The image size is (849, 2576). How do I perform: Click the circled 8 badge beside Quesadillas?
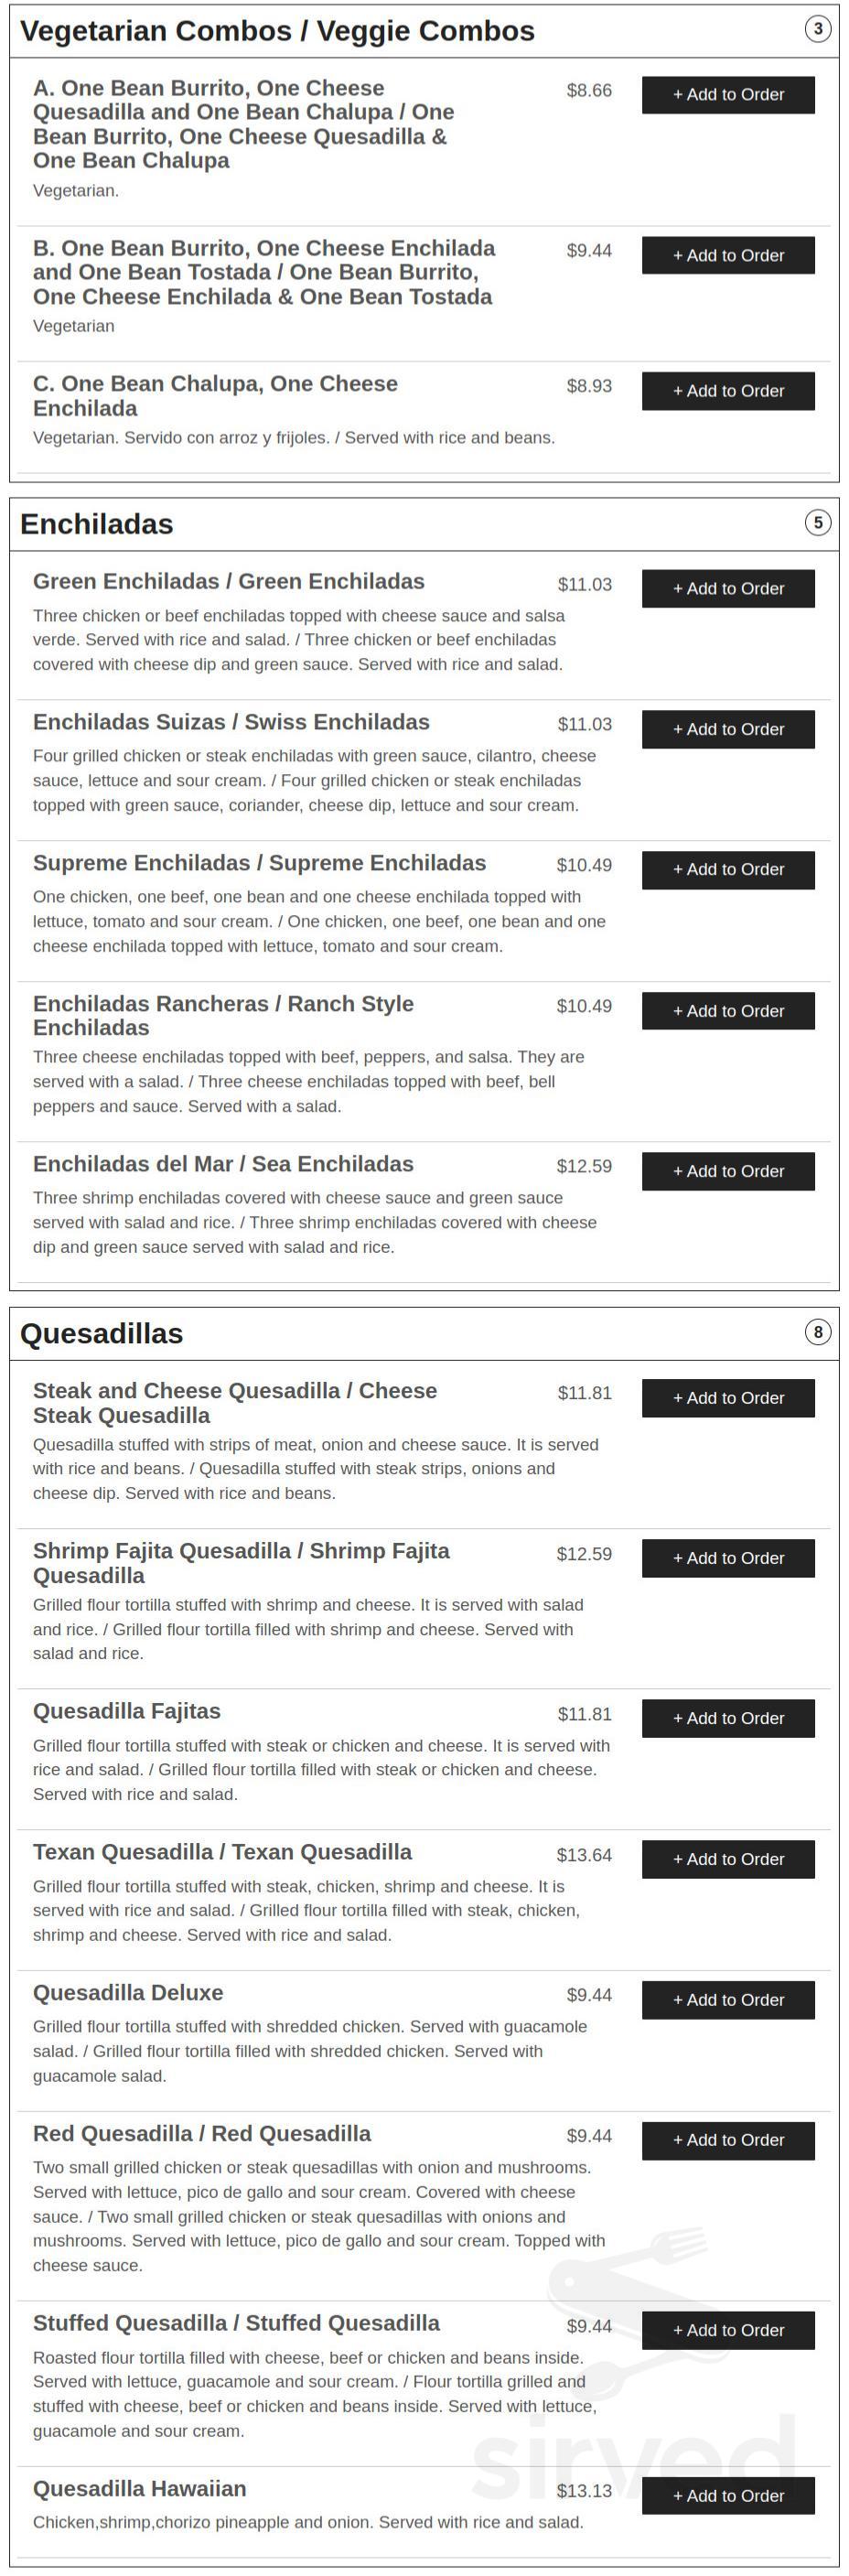(818, 1333)
